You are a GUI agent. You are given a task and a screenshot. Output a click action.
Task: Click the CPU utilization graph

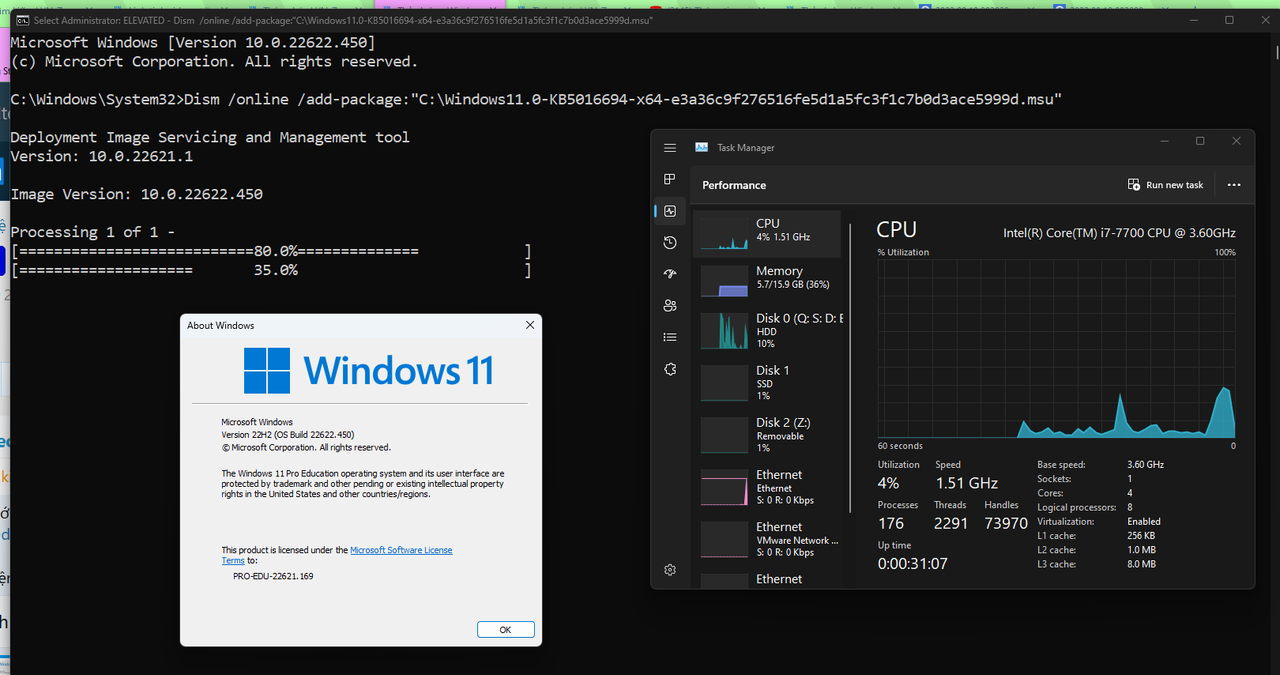click(x=1056, y=349)
